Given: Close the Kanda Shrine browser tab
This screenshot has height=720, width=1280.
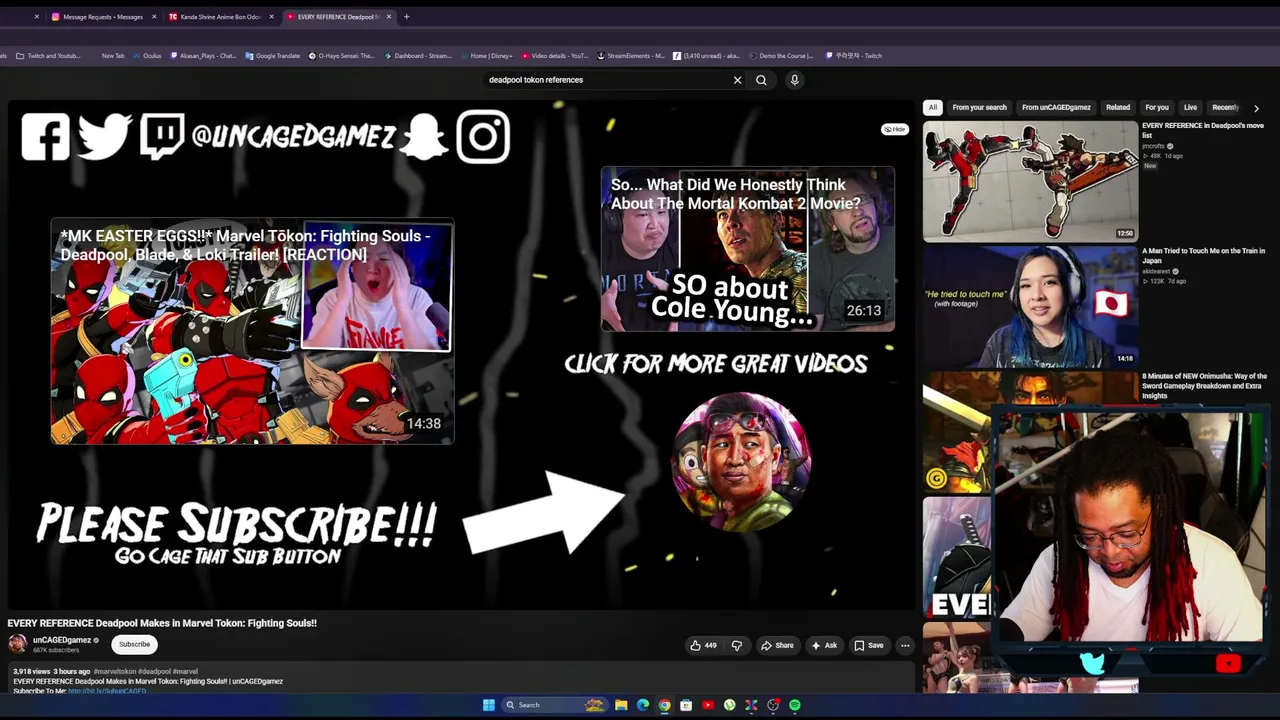Looking at the screenshot, I should tap(272, 17).
